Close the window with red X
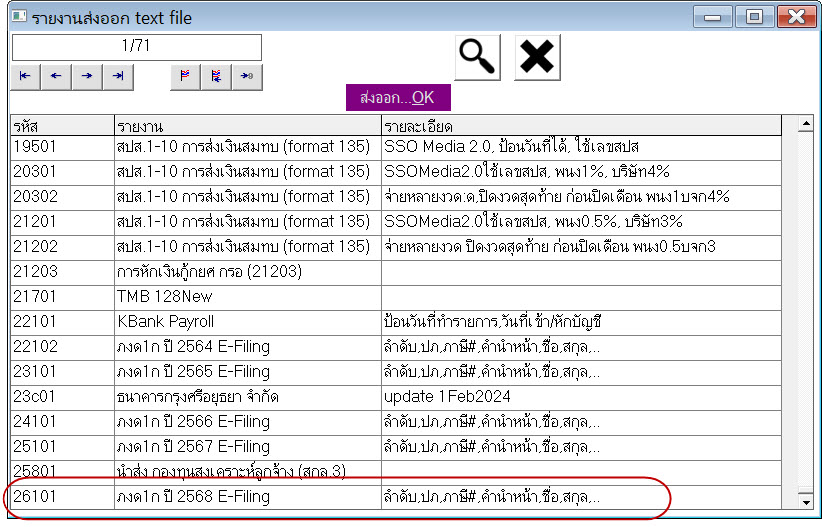The height and width of the screenshot is (527, 822). coord(796,17)
